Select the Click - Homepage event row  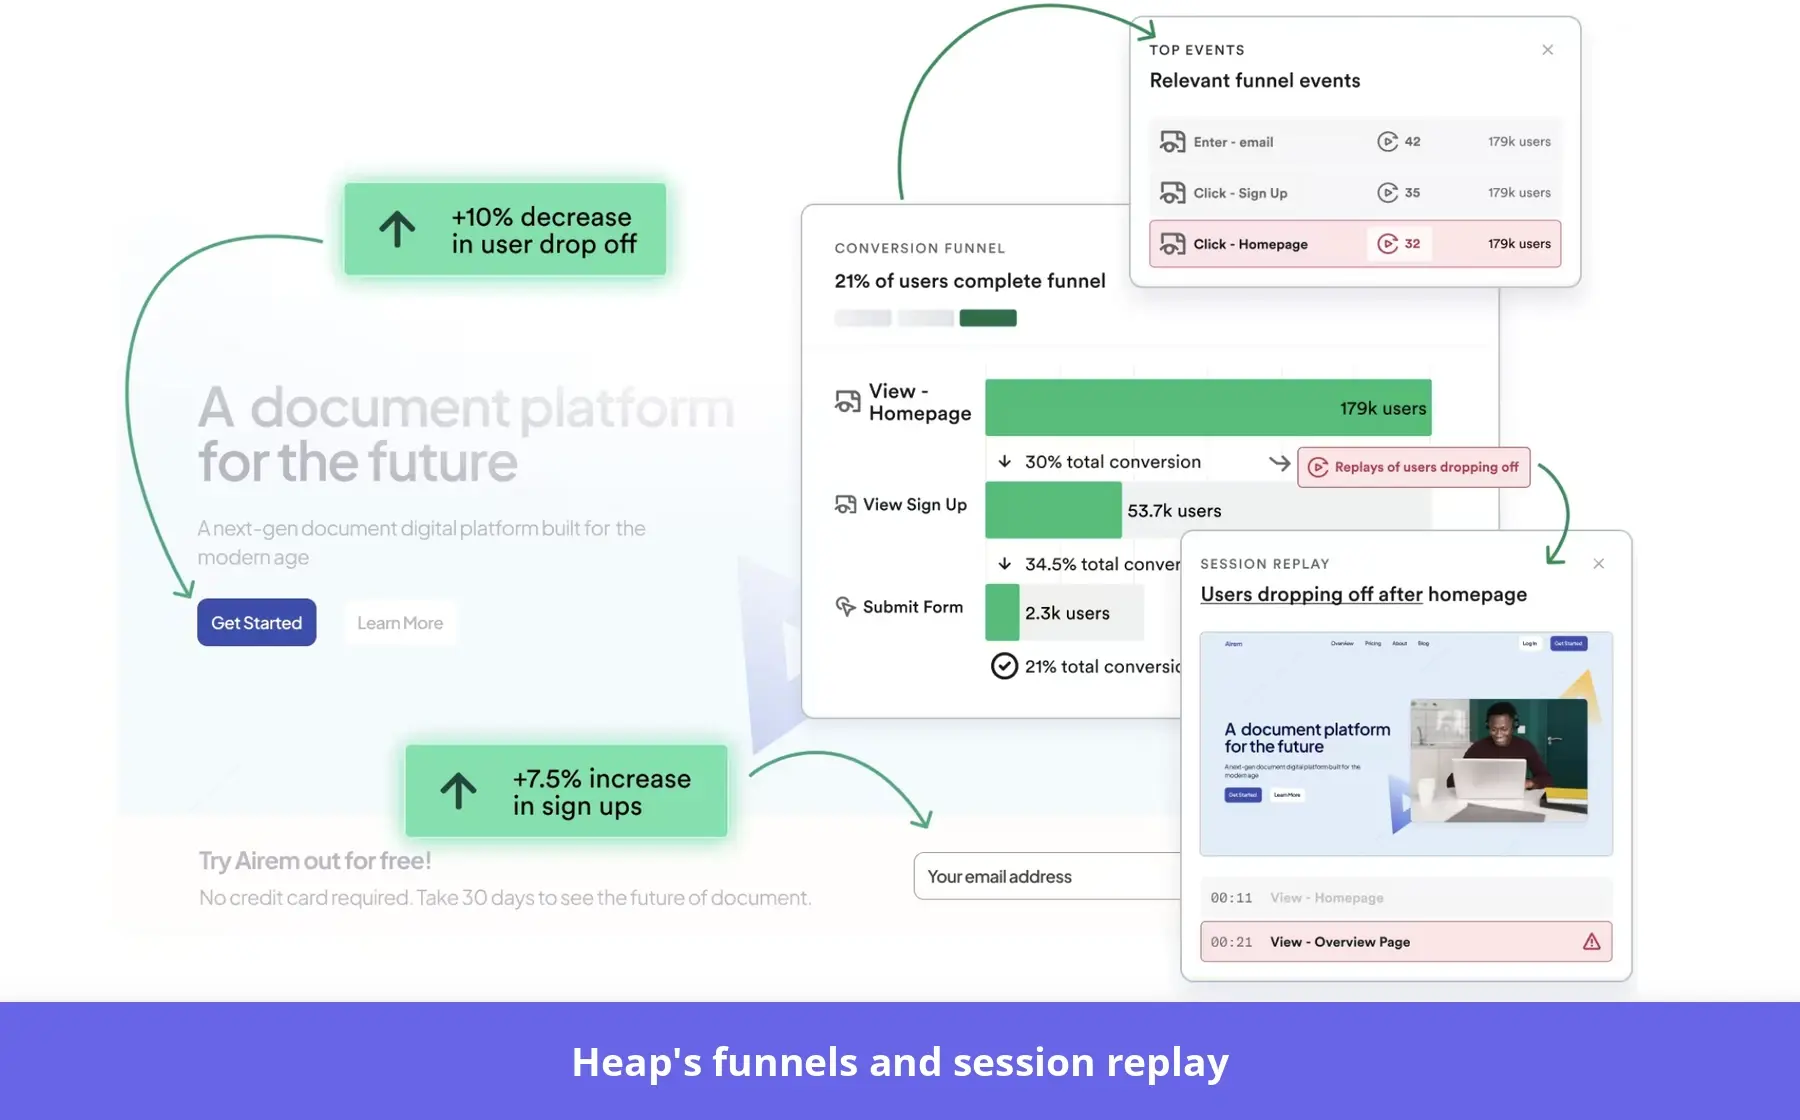[1355, 243]
